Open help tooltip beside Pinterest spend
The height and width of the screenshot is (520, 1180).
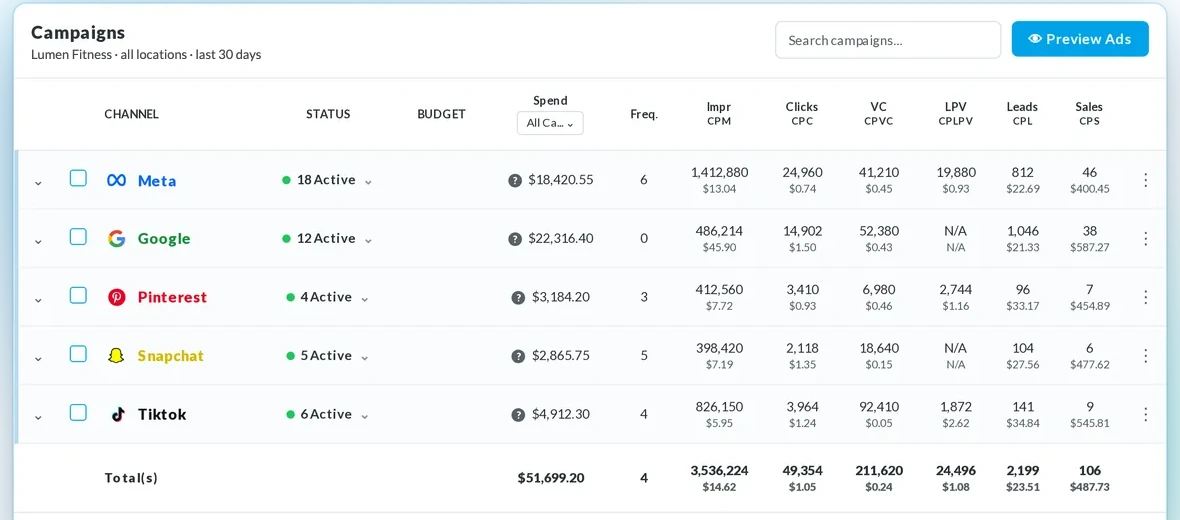tap(518, 297)
